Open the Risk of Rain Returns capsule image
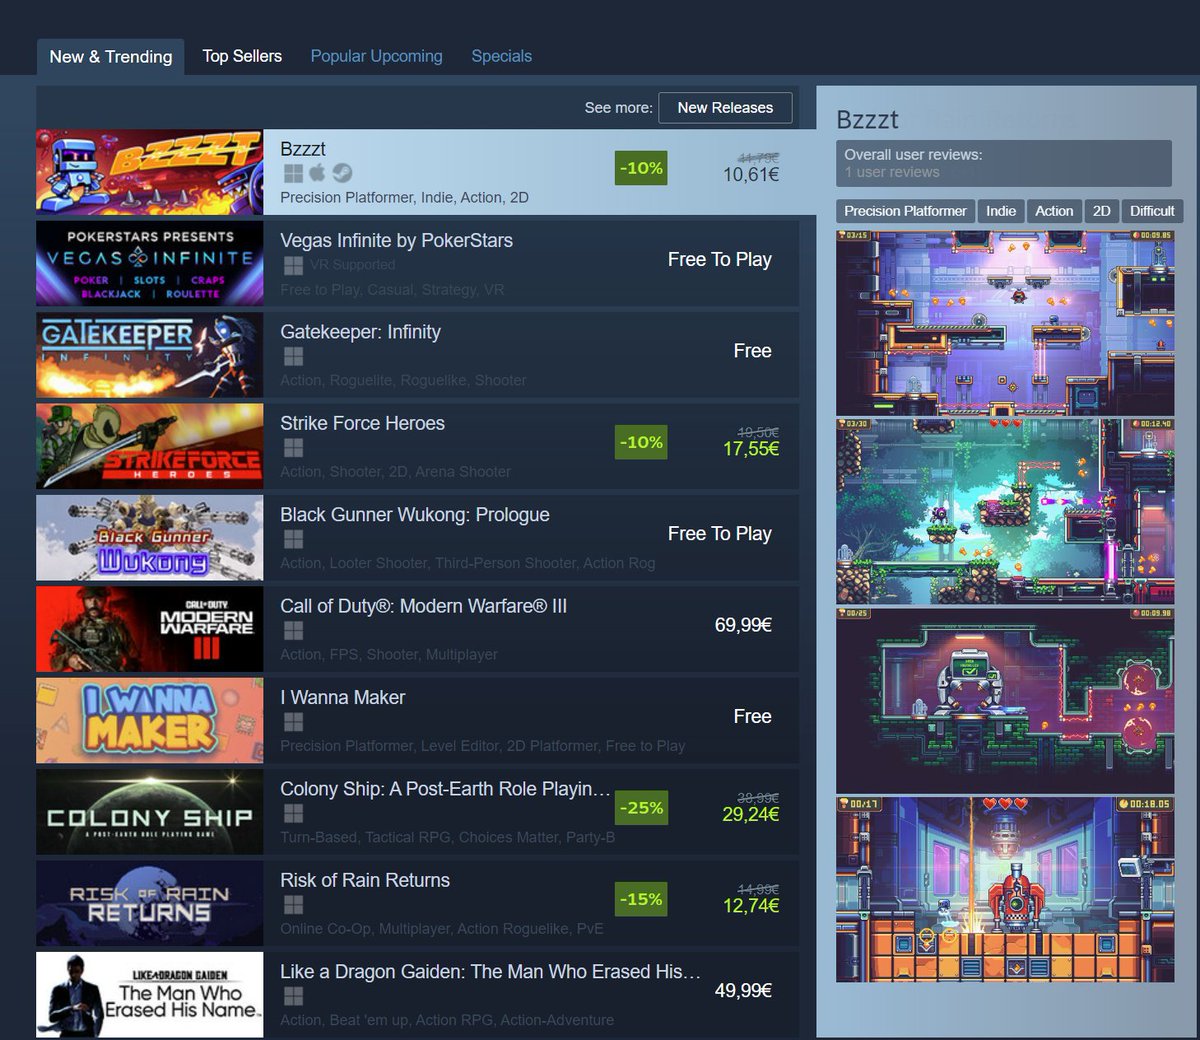The height and width of the screenshot is (1040, 1200). (x=150, y=903)
